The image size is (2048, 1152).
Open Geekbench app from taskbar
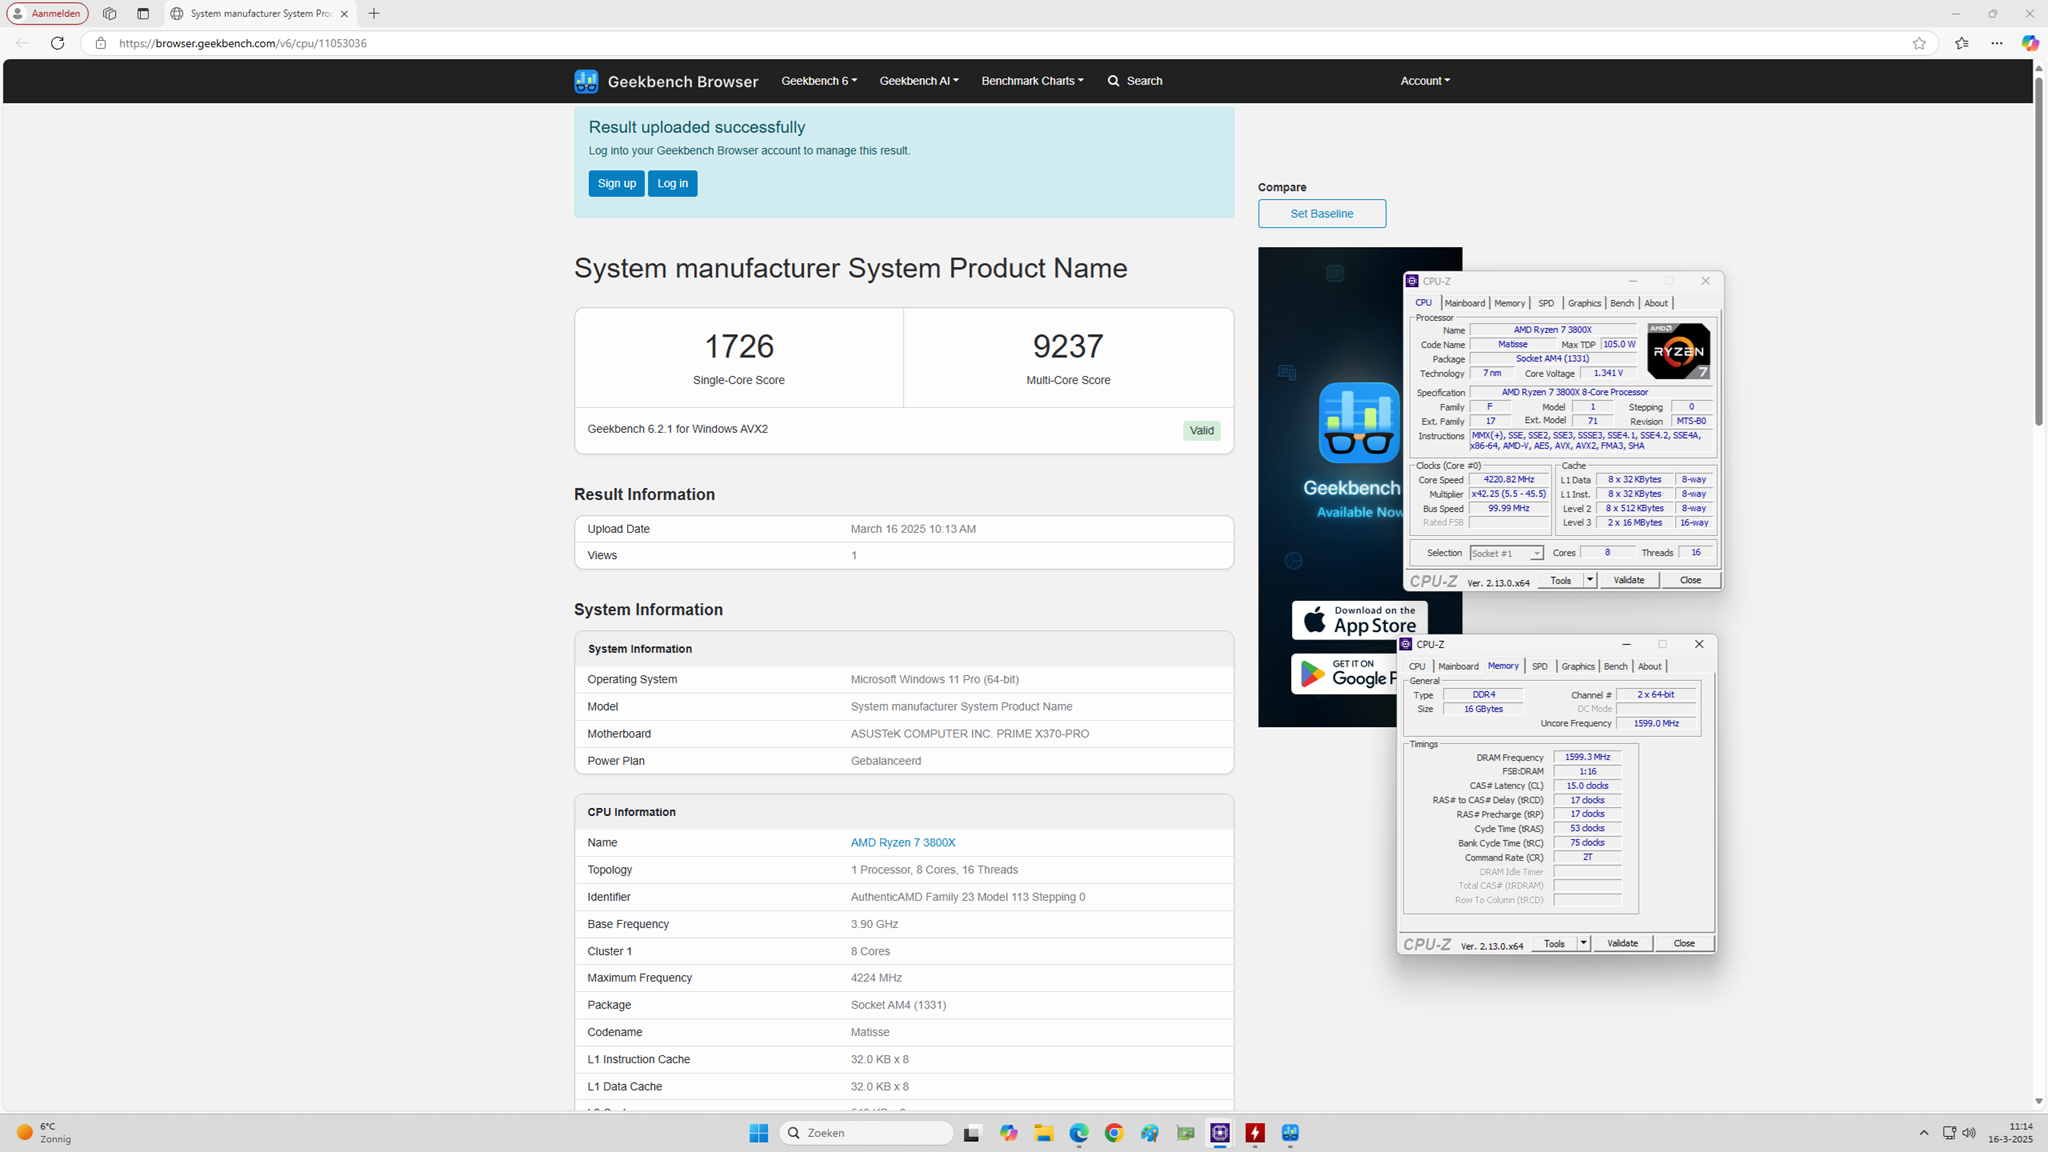coord(1291,1133)
